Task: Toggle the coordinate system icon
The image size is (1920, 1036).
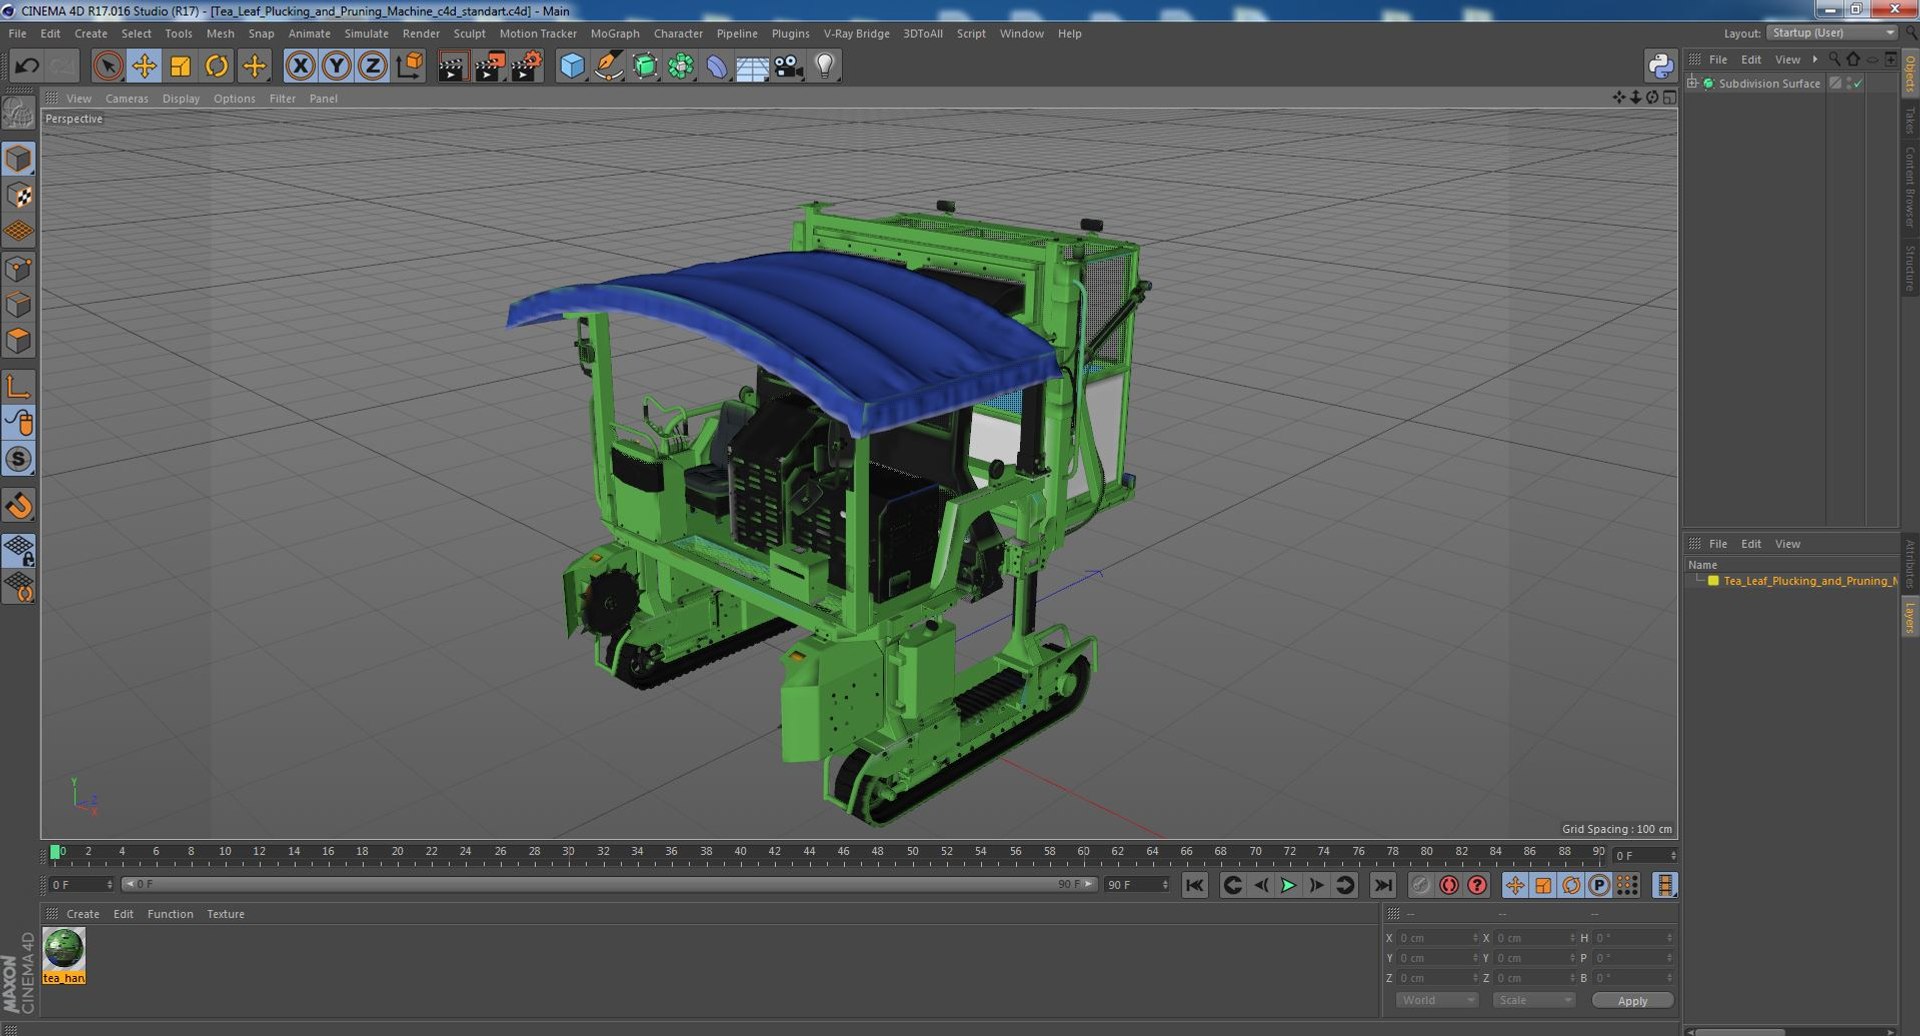Action: [x=410, y=66]
